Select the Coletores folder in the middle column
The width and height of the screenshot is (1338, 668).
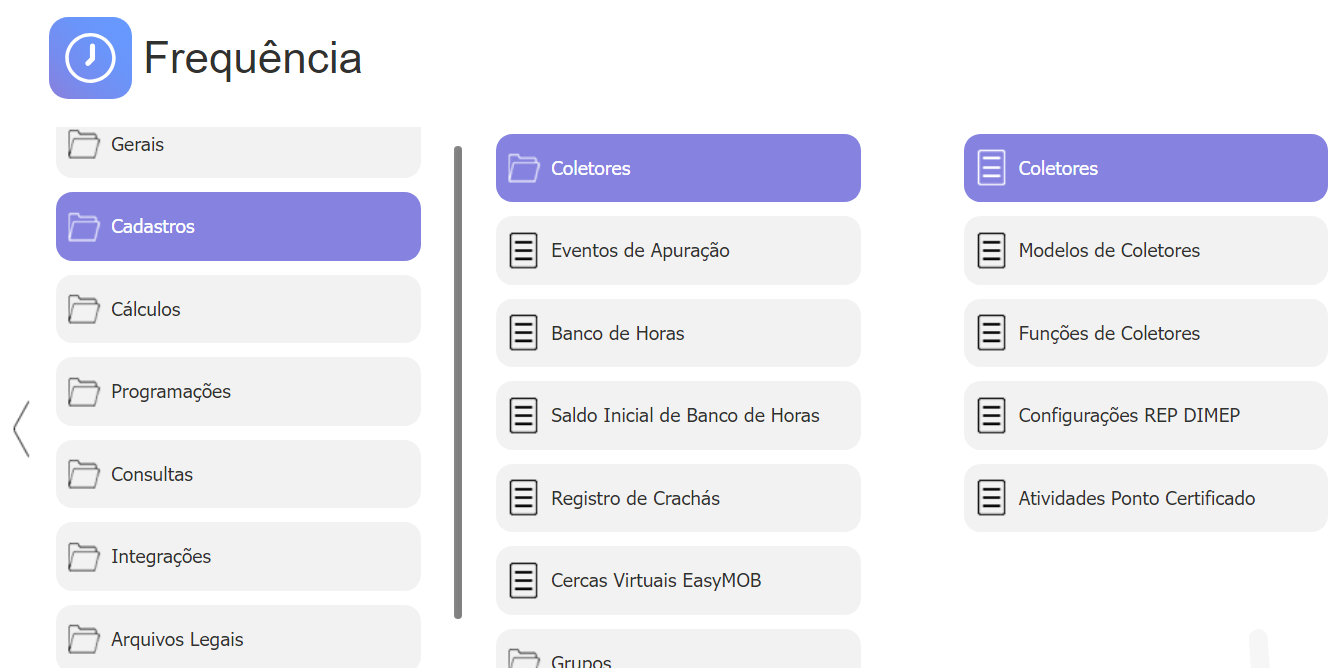[678, 168]
